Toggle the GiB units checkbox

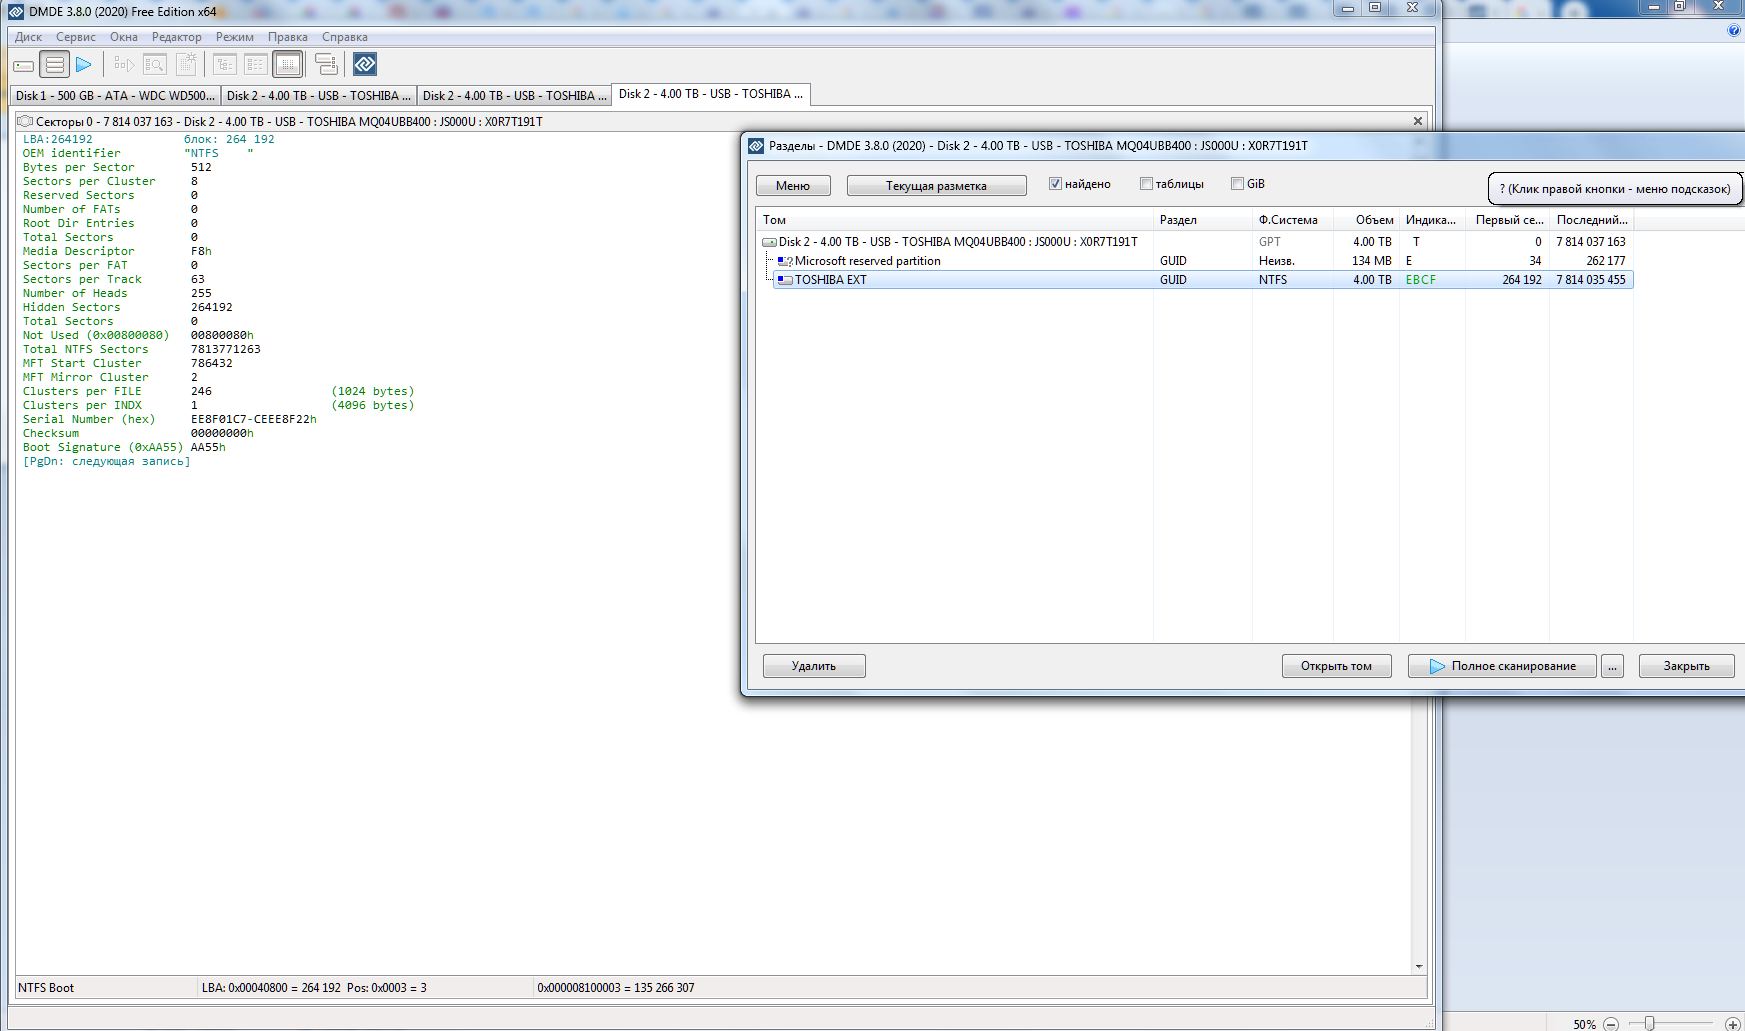[1237, 184]
